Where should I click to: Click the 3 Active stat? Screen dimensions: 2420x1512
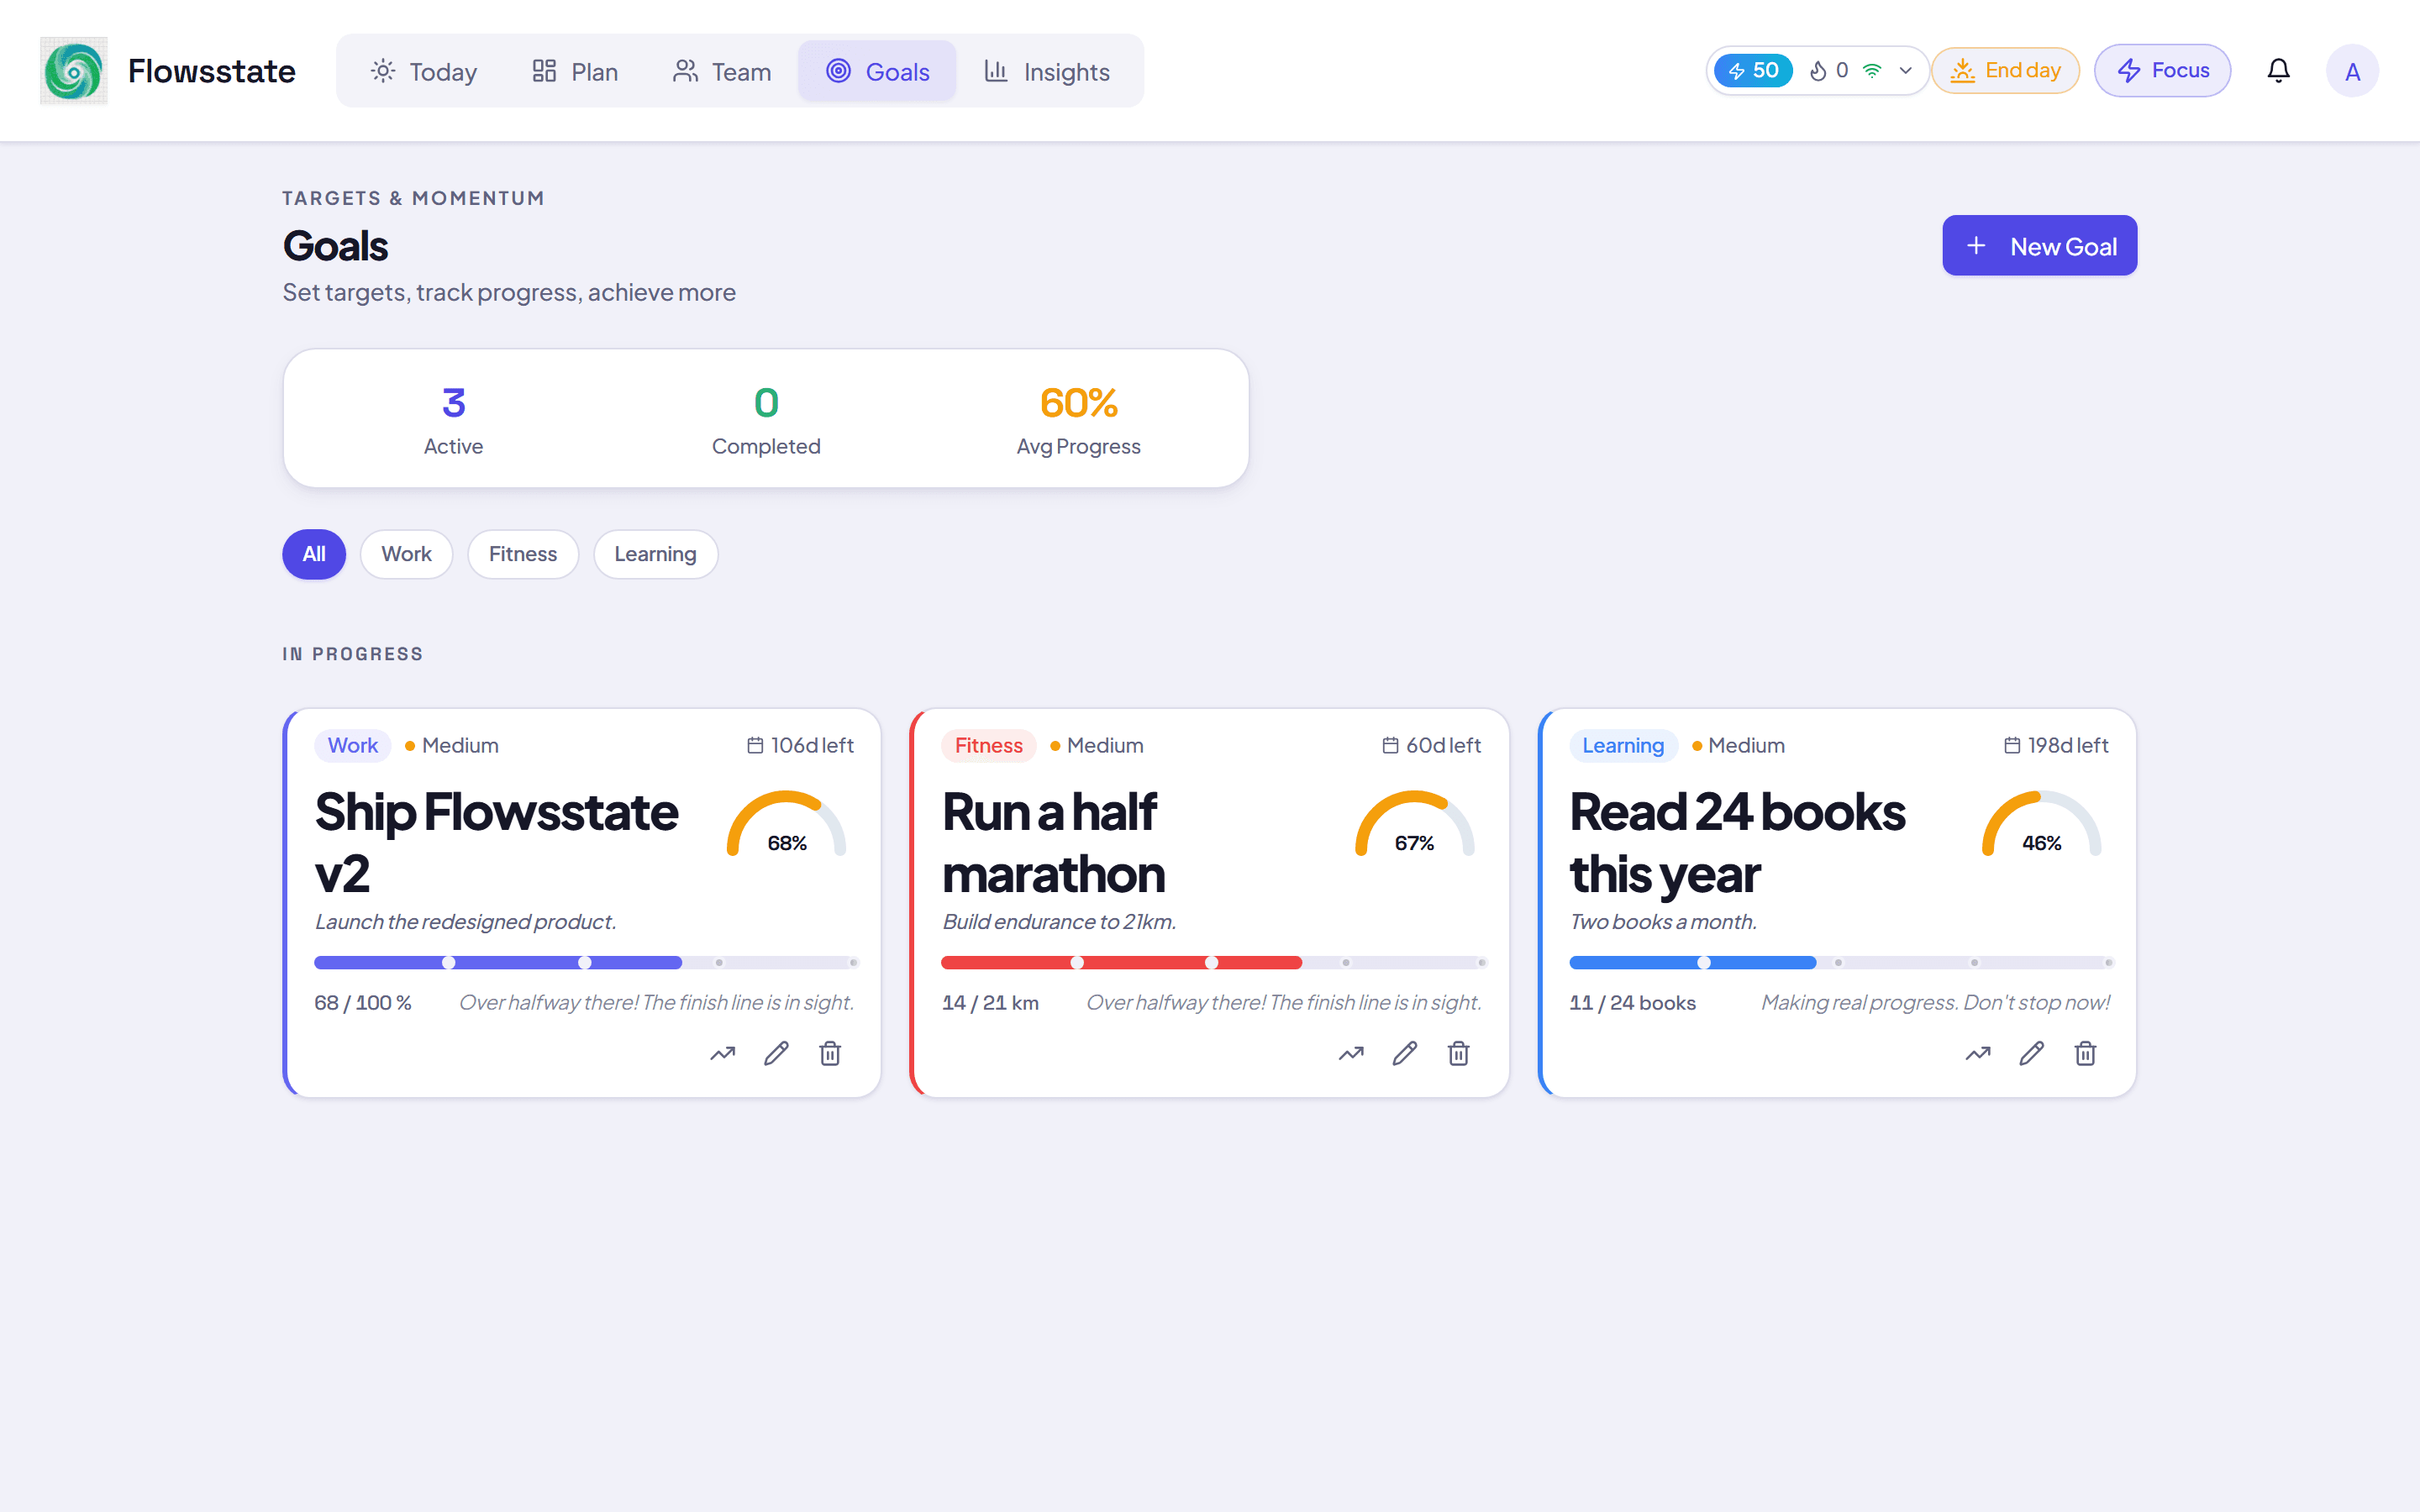click(x=453, y=419)
